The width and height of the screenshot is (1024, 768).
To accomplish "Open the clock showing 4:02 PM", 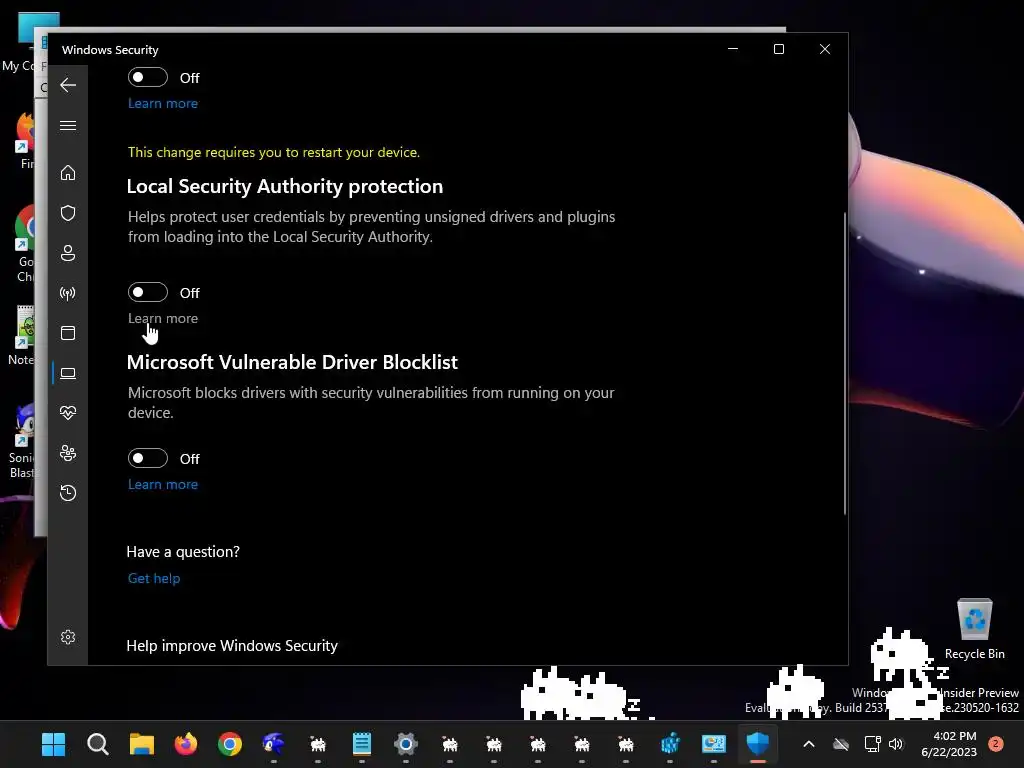I will tap(949, 744).
